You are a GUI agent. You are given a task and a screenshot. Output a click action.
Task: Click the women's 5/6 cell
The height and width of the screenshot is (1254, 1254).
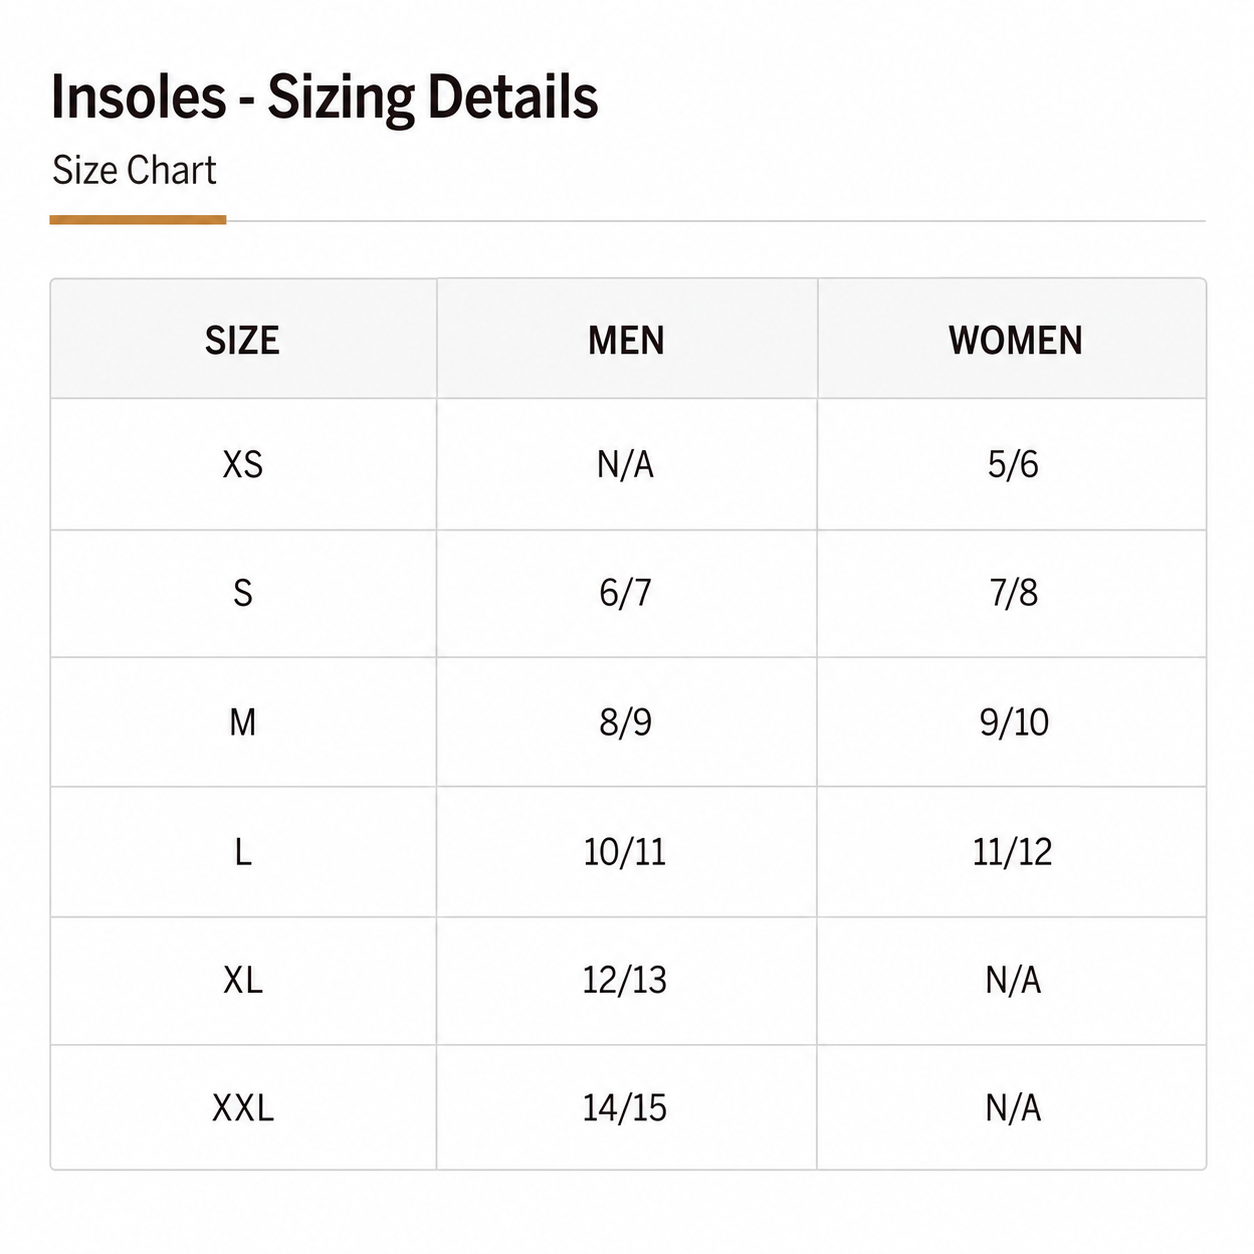pyautogui.click(x=1012, y=464)
